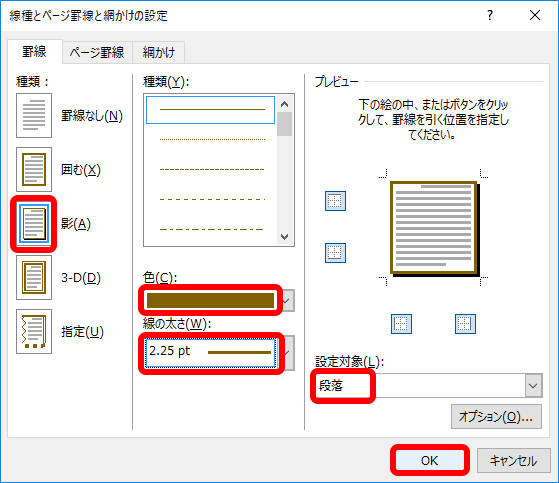Choose the 囲む(X) box border icon
The image size is (559, 483).
34,170
